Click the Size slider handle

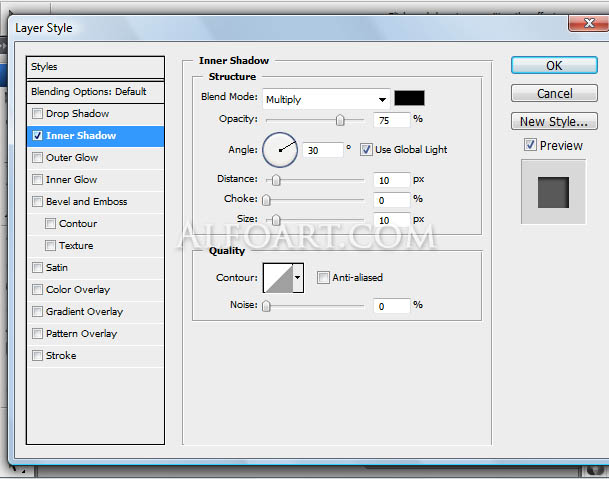coord(276,220)
